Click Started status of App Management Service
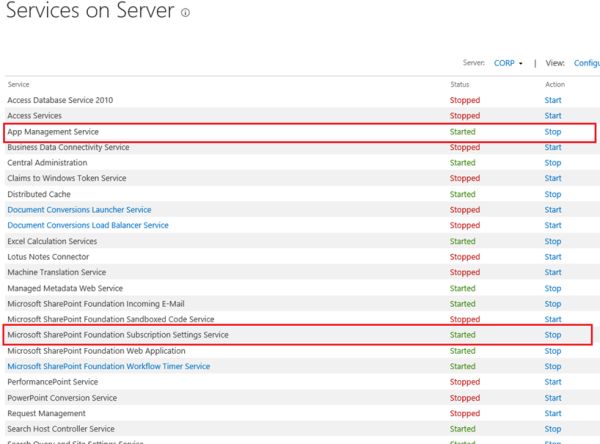The width and height of the screenshot is (600, 444). point(463,132)
